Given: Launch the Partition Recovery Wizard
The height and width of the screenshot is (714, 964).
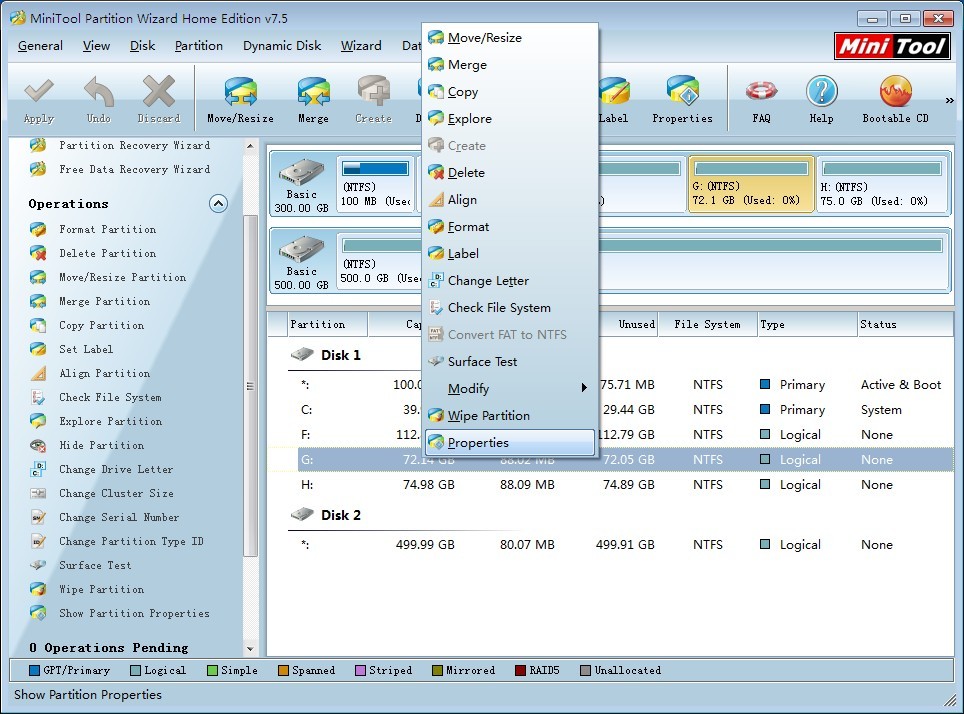Looking at the screenshot, I should [x=135, y=145].
